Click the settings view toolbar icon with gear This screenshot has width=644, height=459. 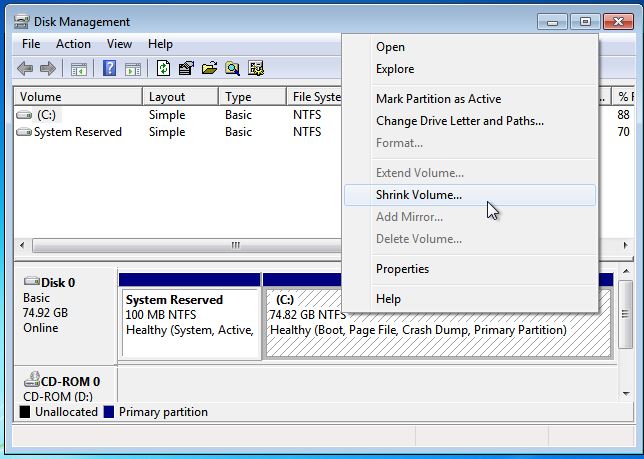(256, 68)
